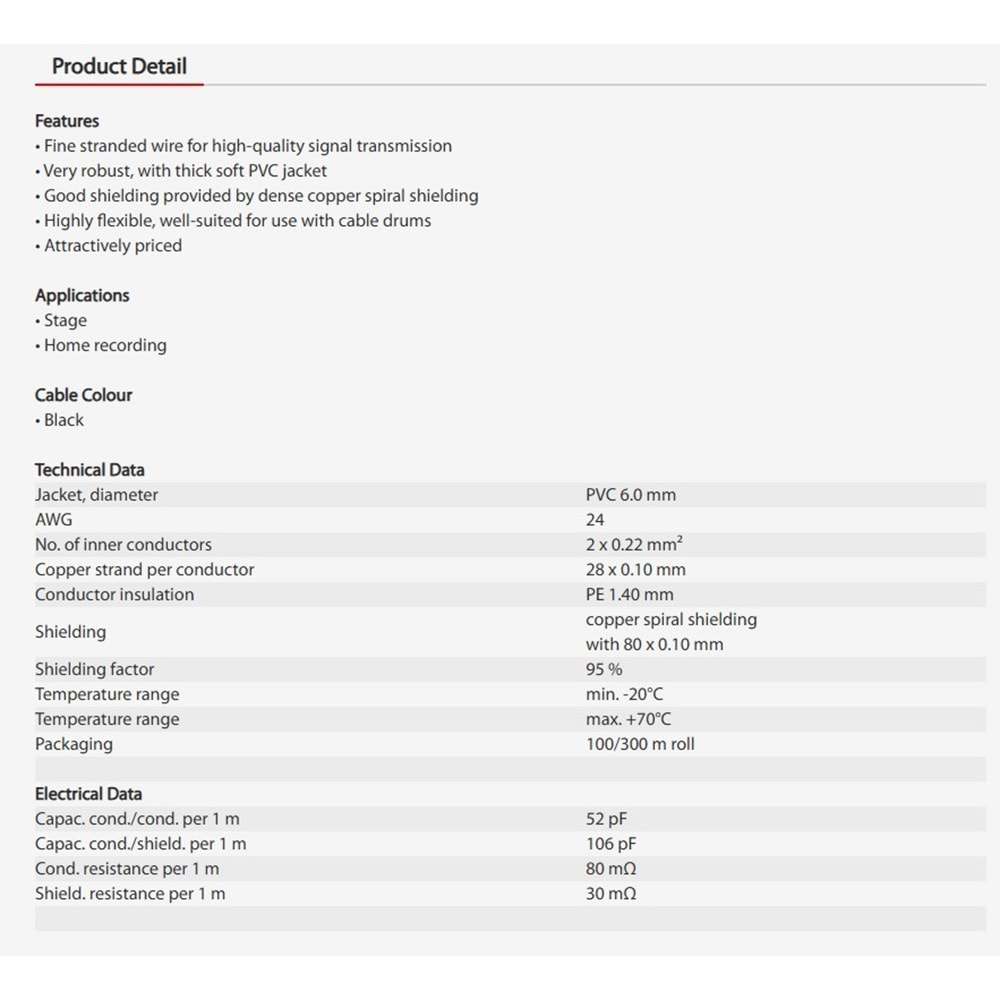The image size is (1000, 1000).
Task: Click the "Shield. resistance per 1 m" label
Action: (130, 894)
